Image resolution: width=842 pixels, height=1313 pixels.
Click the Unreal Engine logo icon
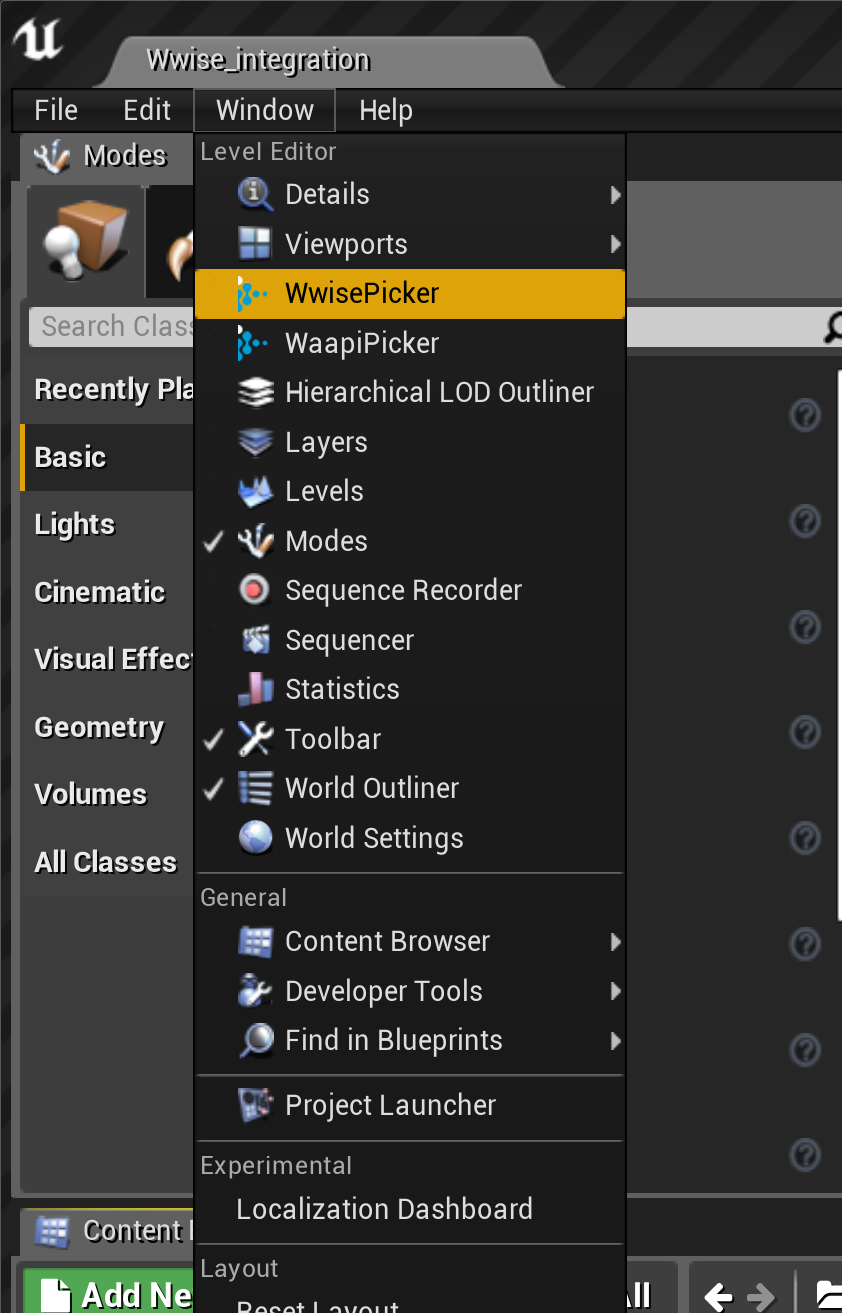point(36,42)
